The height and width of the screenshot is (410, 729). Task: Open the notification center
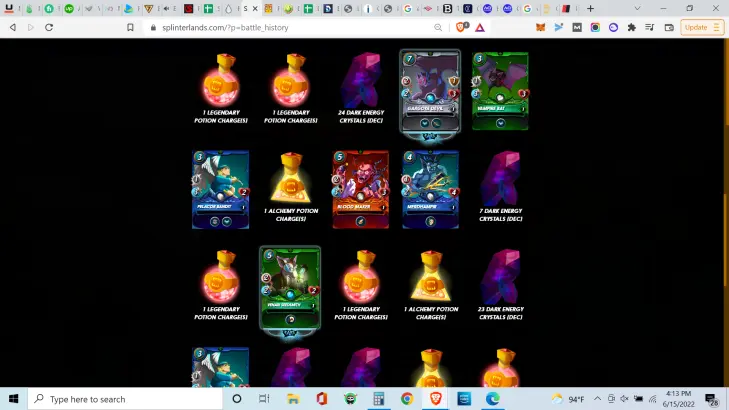pos(710,399)
